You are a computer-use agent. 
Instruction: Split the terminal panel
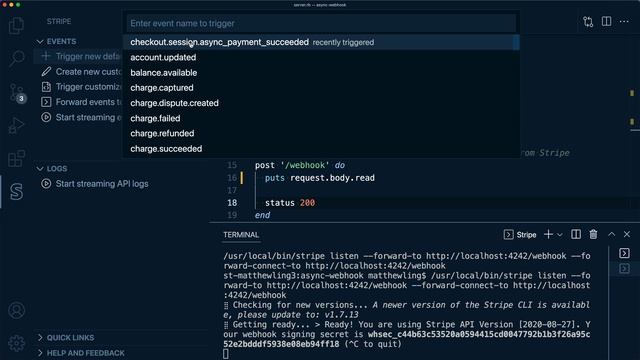576,234
